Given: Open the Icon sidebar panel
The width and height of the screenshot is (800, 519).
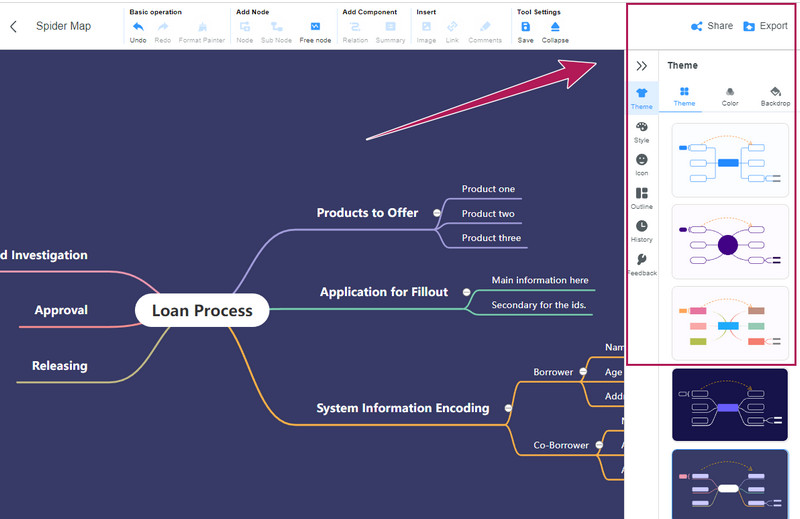Looking at the screenshot, I should point(641,164).
